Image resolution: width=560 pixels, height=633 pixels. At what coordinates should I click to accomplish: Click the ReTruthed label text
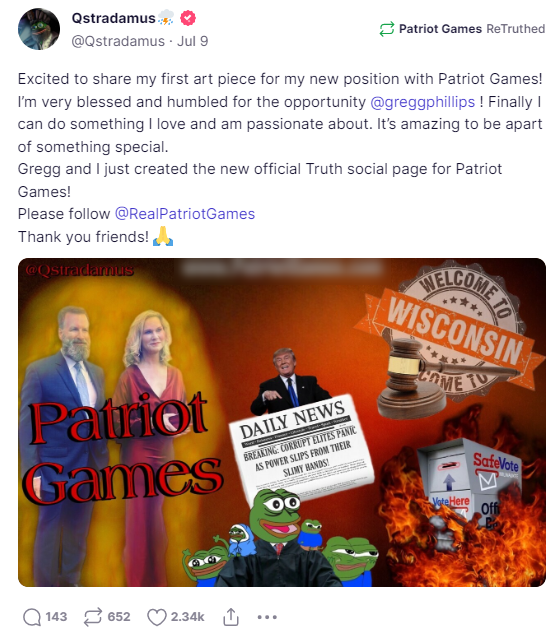(516, 29)
